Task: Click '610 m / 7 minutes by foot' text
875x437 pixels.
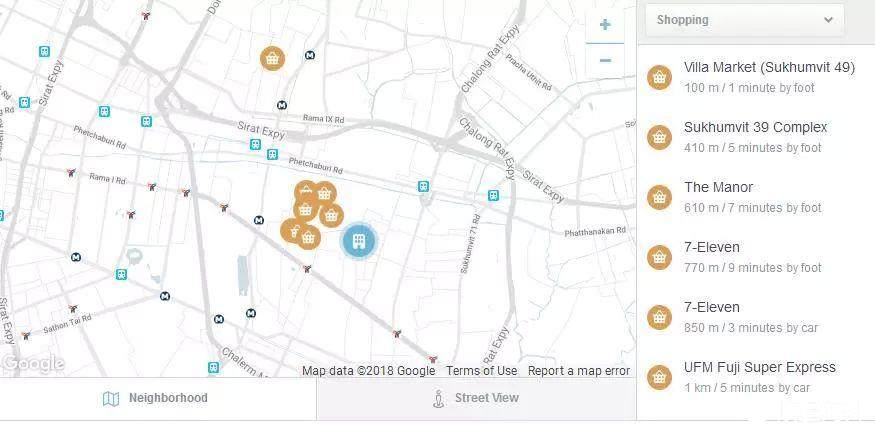Action: coord(753,208)
